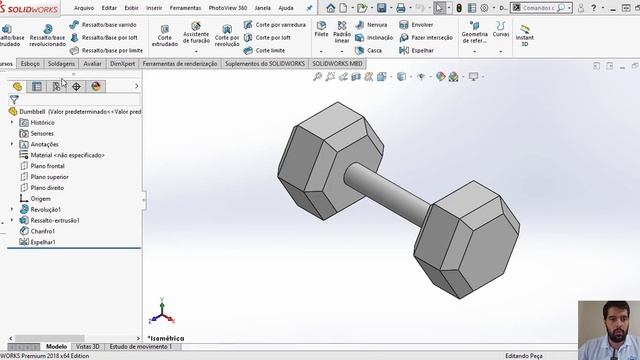Toggle the rebuild traffic light icon
This screenshot has width=640, height=360.
click(x=459, y=8)
